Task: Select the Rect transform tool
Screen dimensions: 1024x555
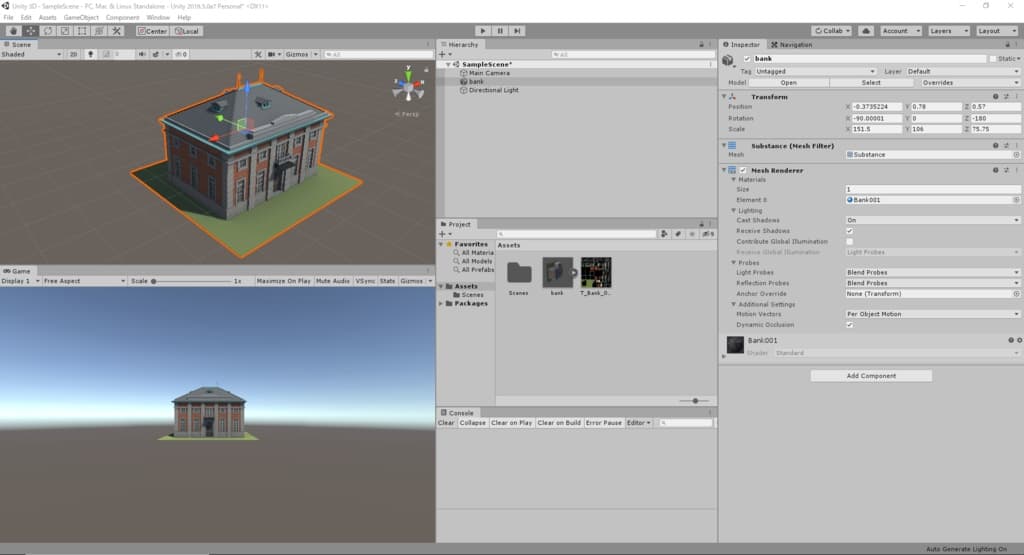Action: click(80, 31)
